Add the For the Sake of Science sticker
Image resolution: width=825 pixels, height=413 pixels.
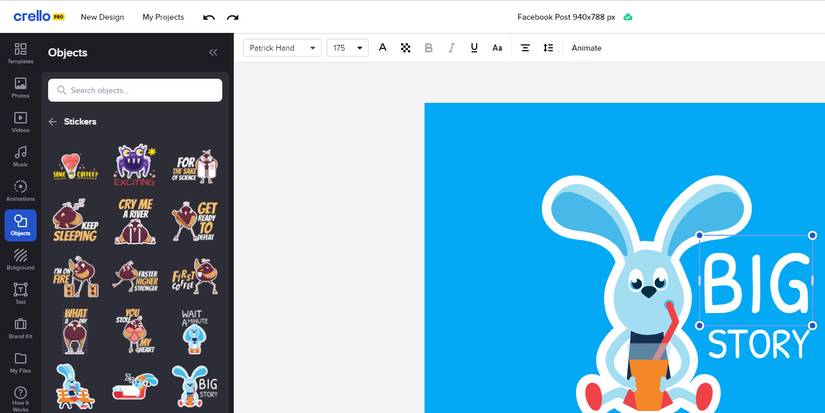coord(195,167)
